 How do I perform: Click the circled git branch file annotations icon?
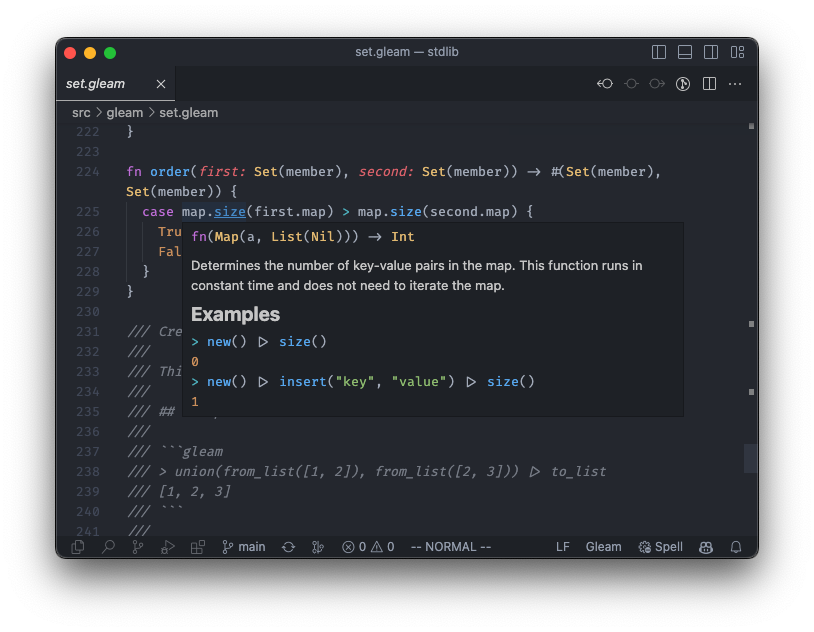point(683,84)
